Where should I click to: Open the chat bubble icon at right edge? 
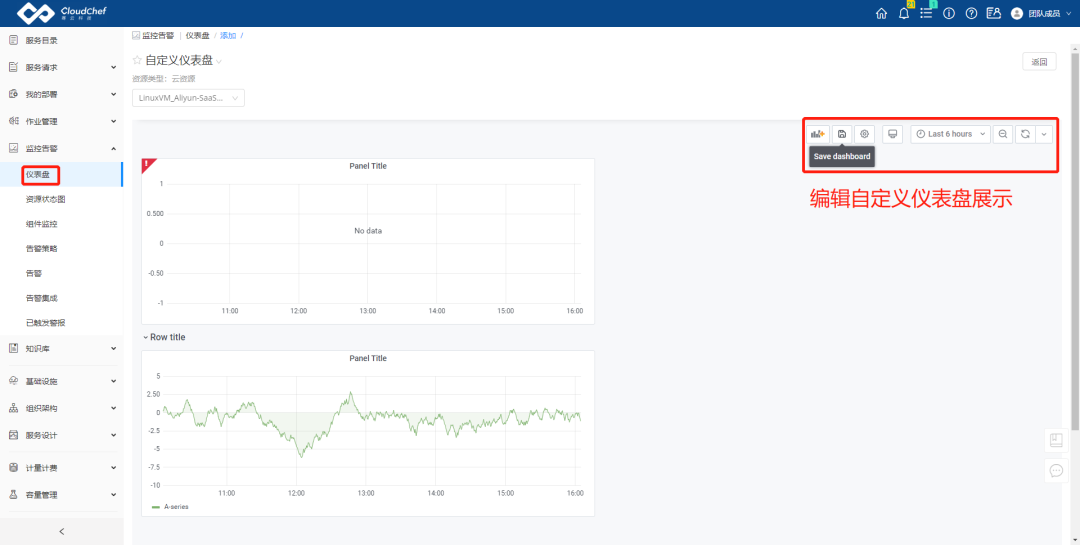pos(1056,471)
